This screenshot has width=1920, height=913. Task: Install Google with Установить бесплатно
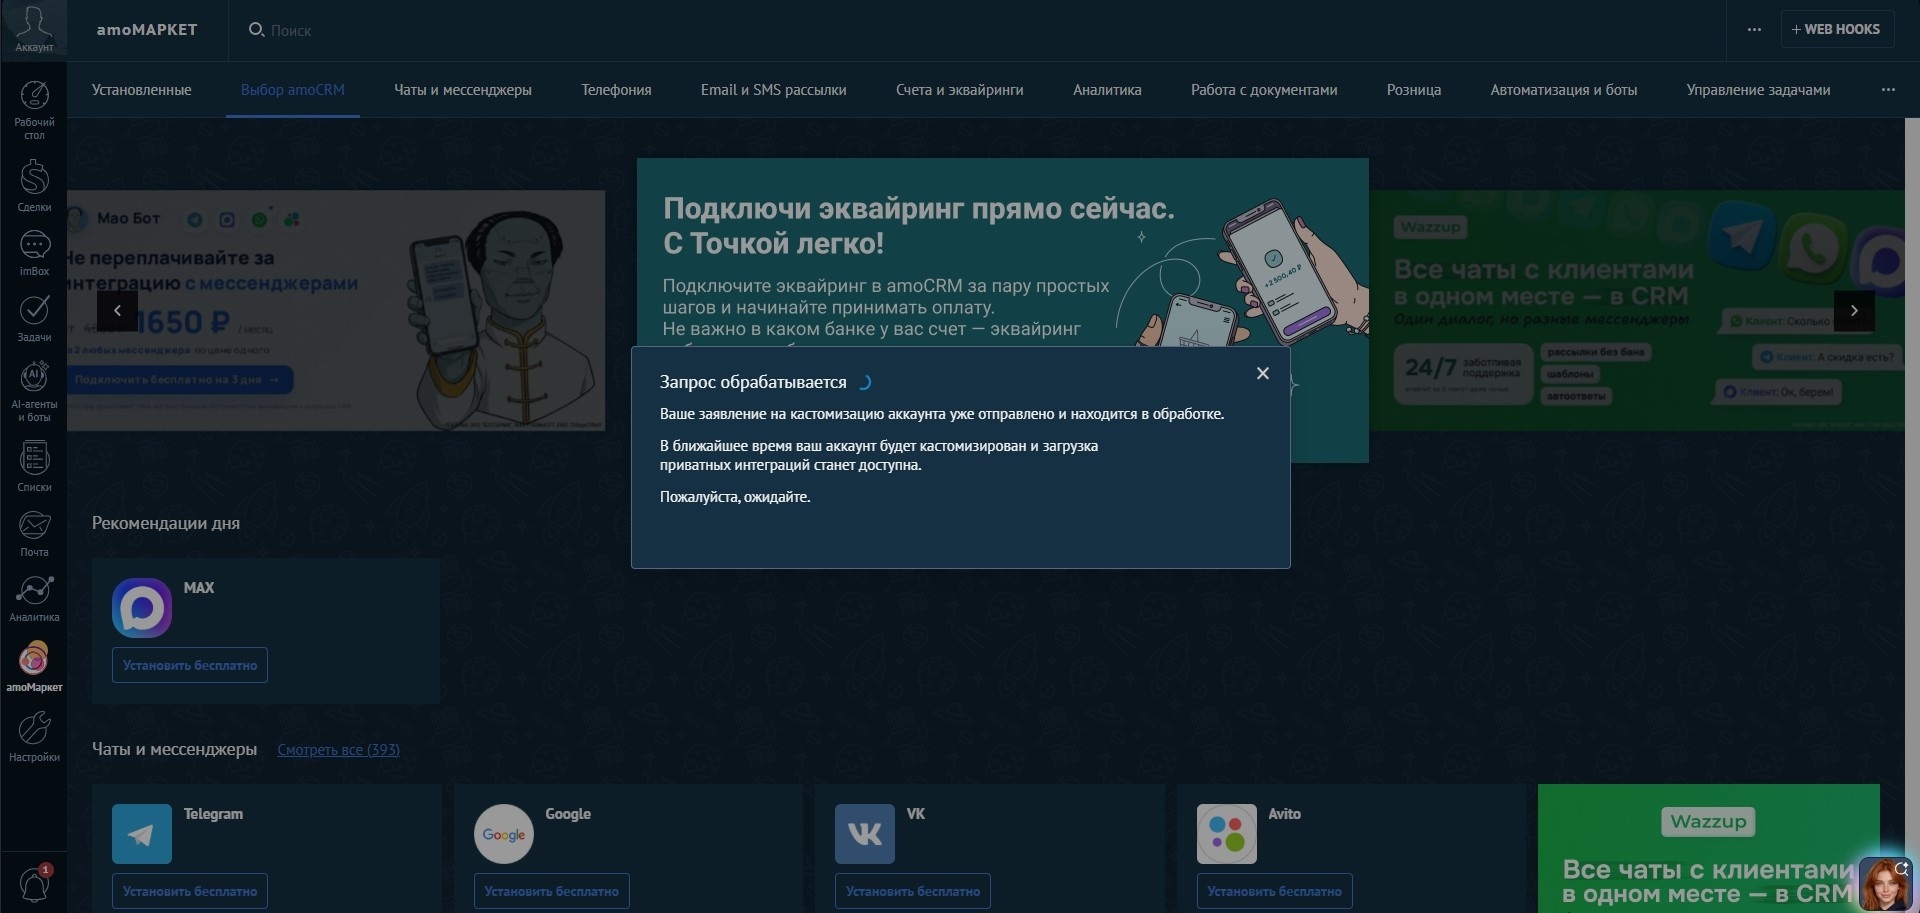pos(552,891)
